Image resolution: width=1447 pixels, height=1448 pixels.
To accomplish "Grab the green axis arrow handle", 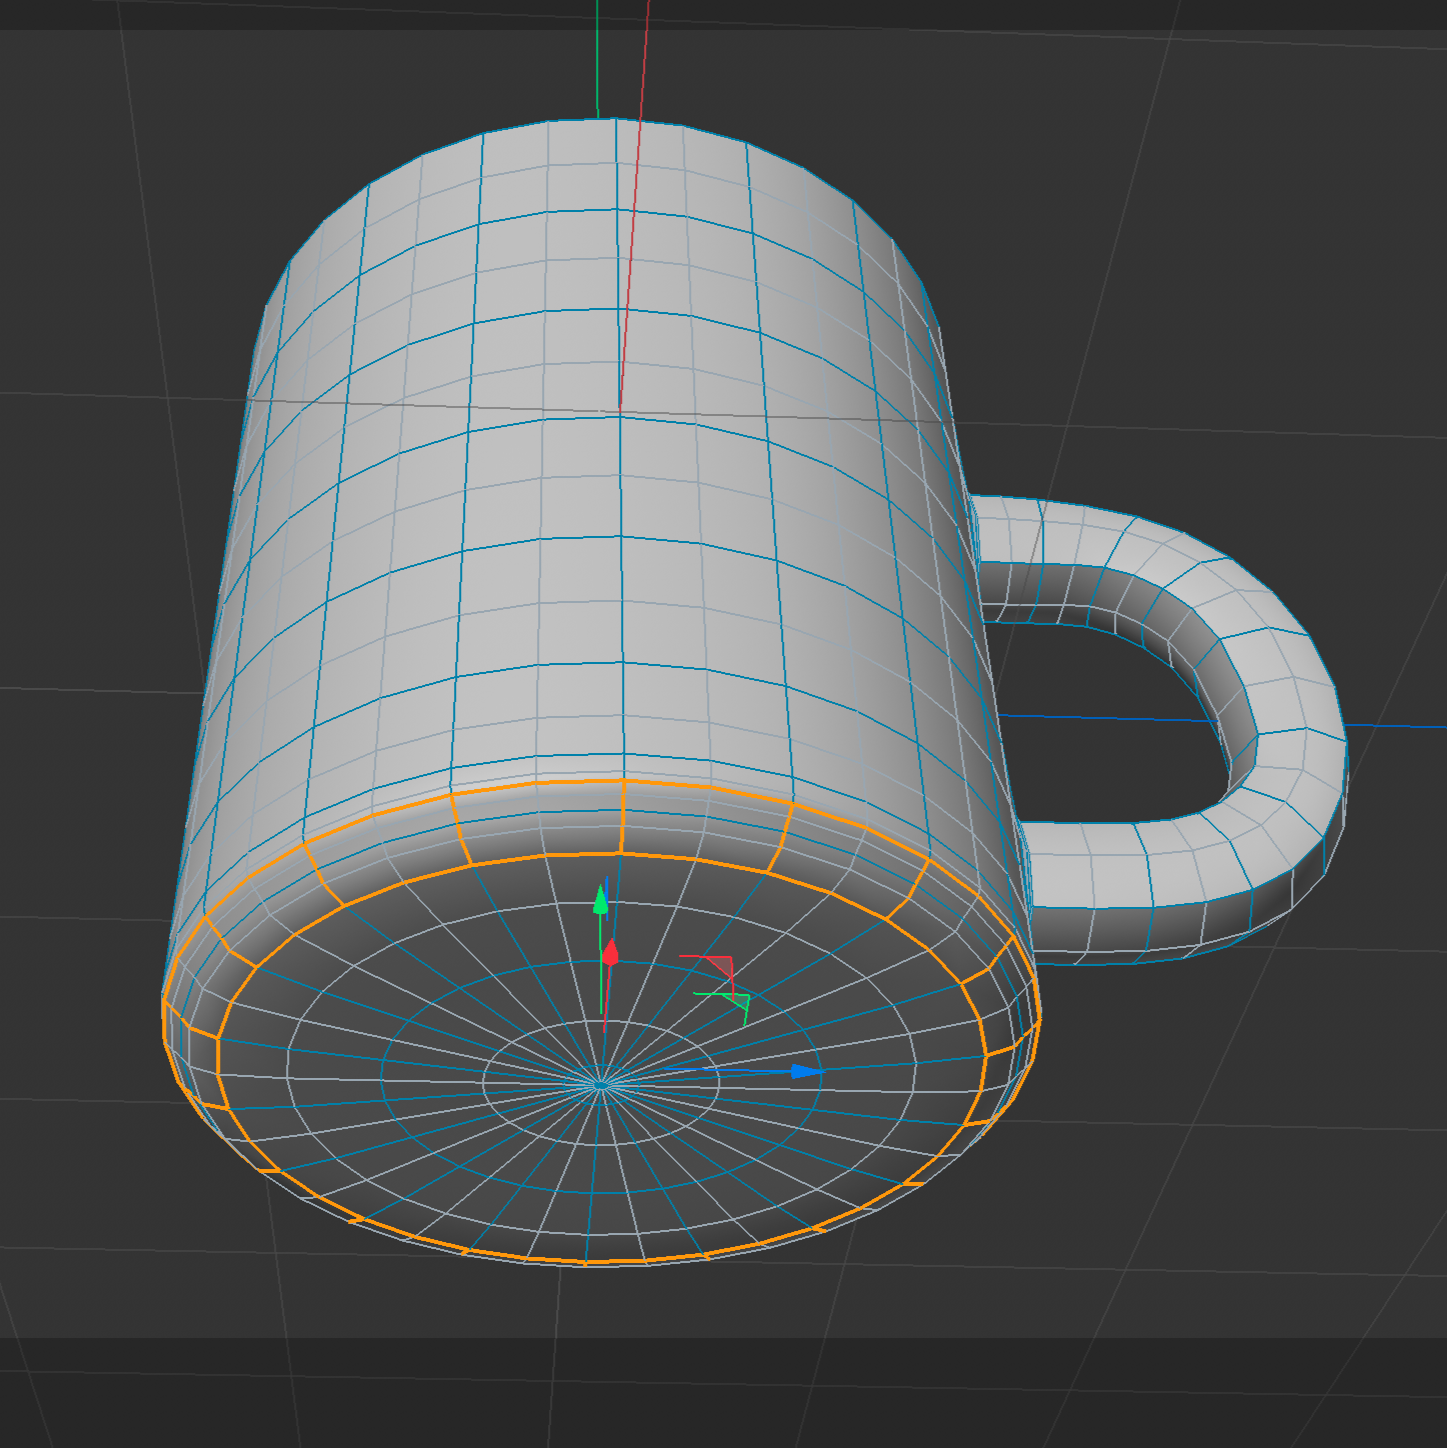I will click(600, 899).
